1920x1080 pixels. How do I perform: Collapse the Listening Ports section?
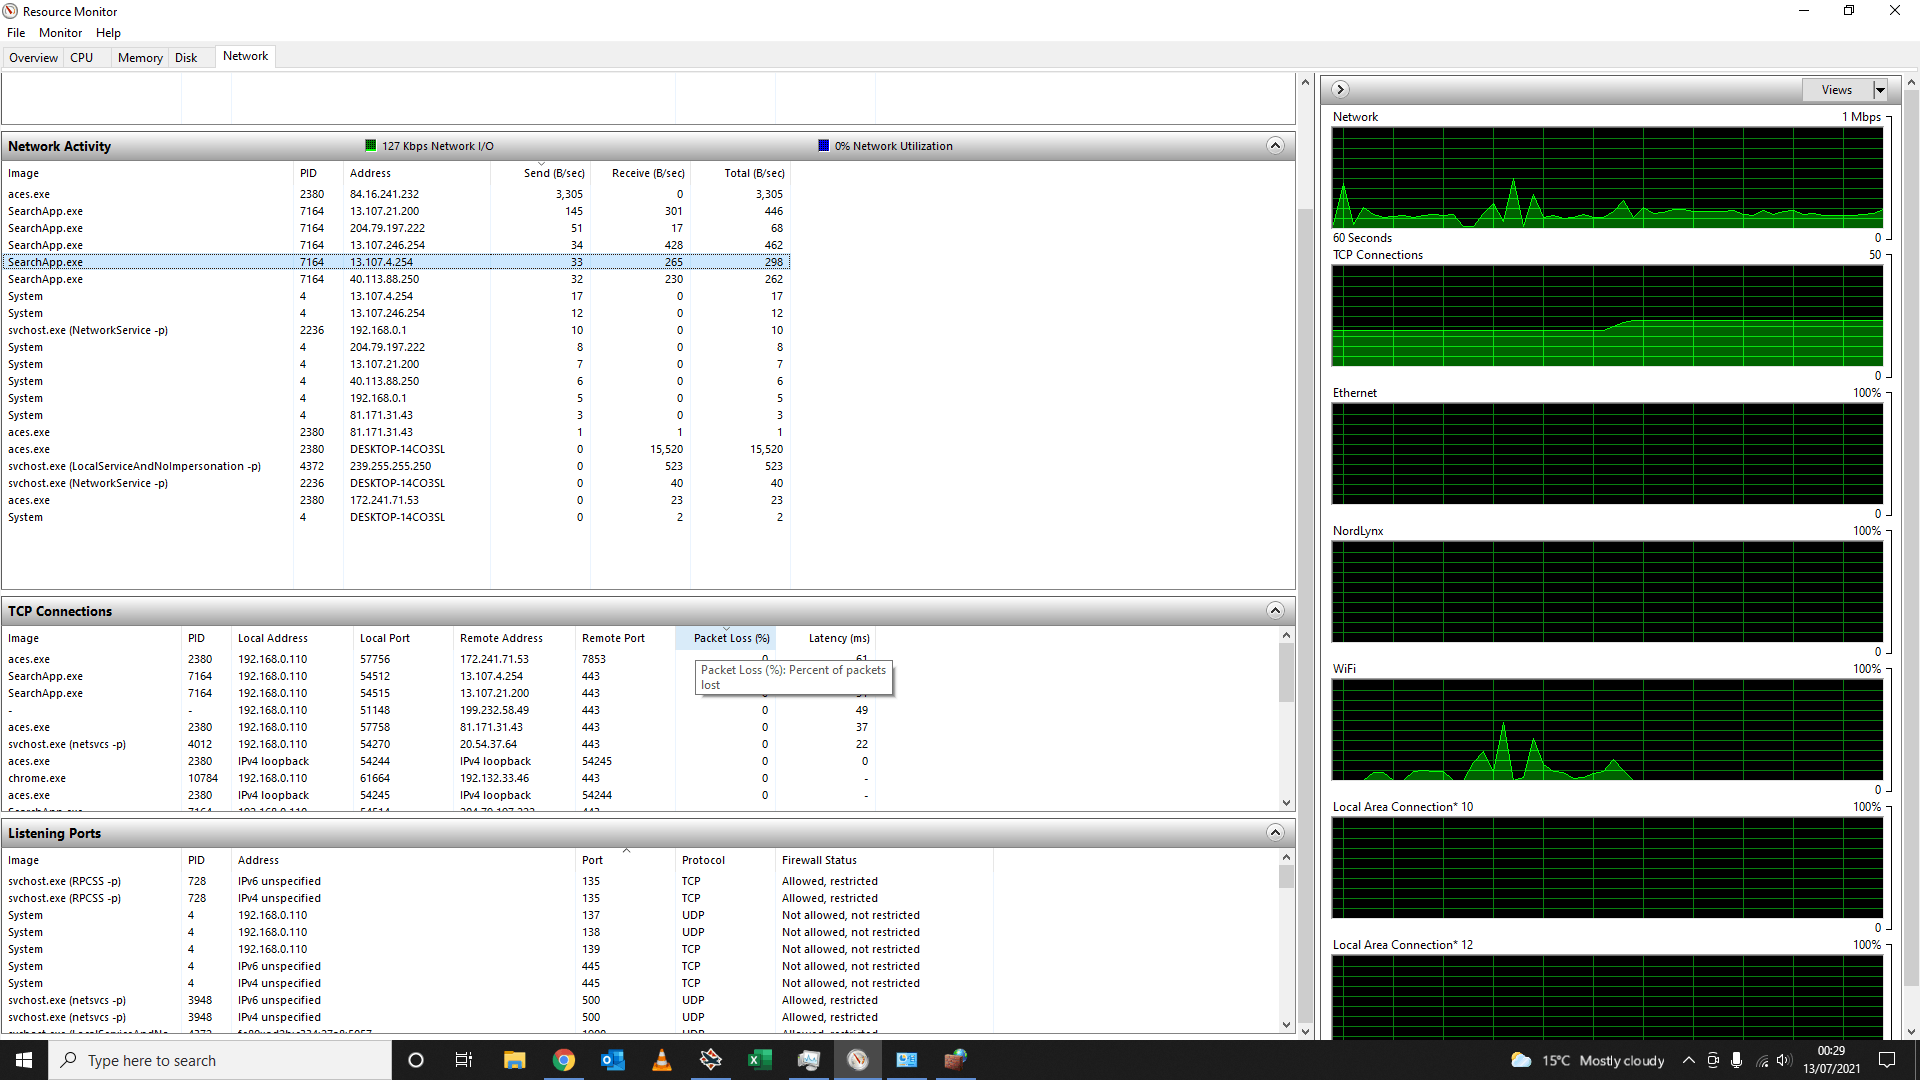point(1275,833)
